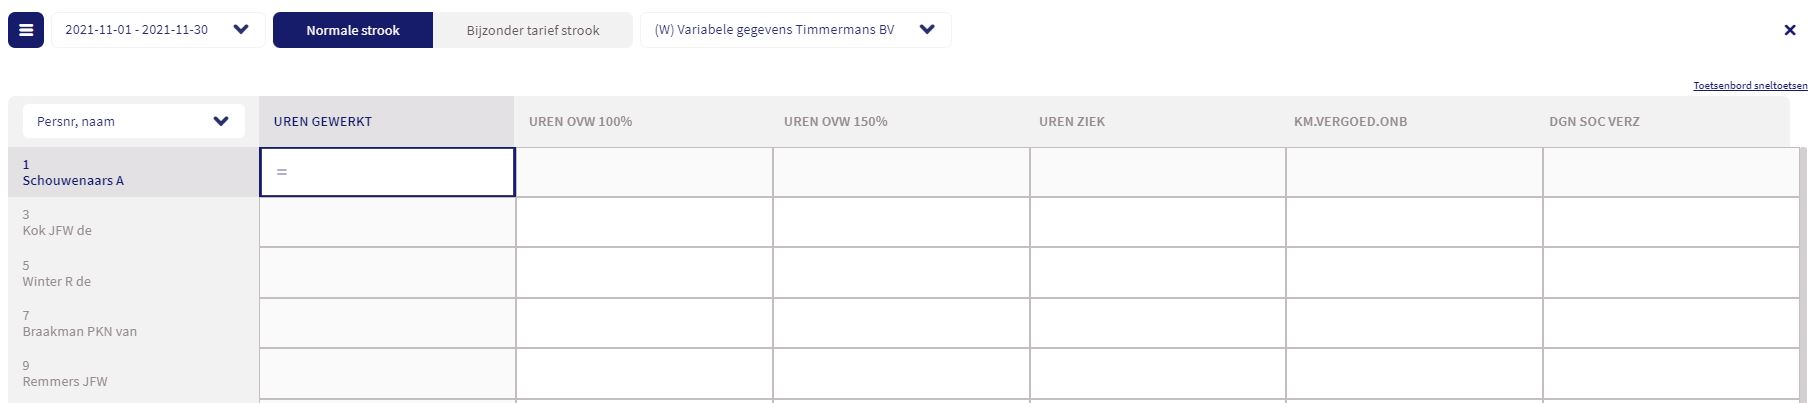Focus UREN GEWERKT cell for Schouwenaars A
The width and height of the screenshot is (1818, 403).
tap(387, 172)
